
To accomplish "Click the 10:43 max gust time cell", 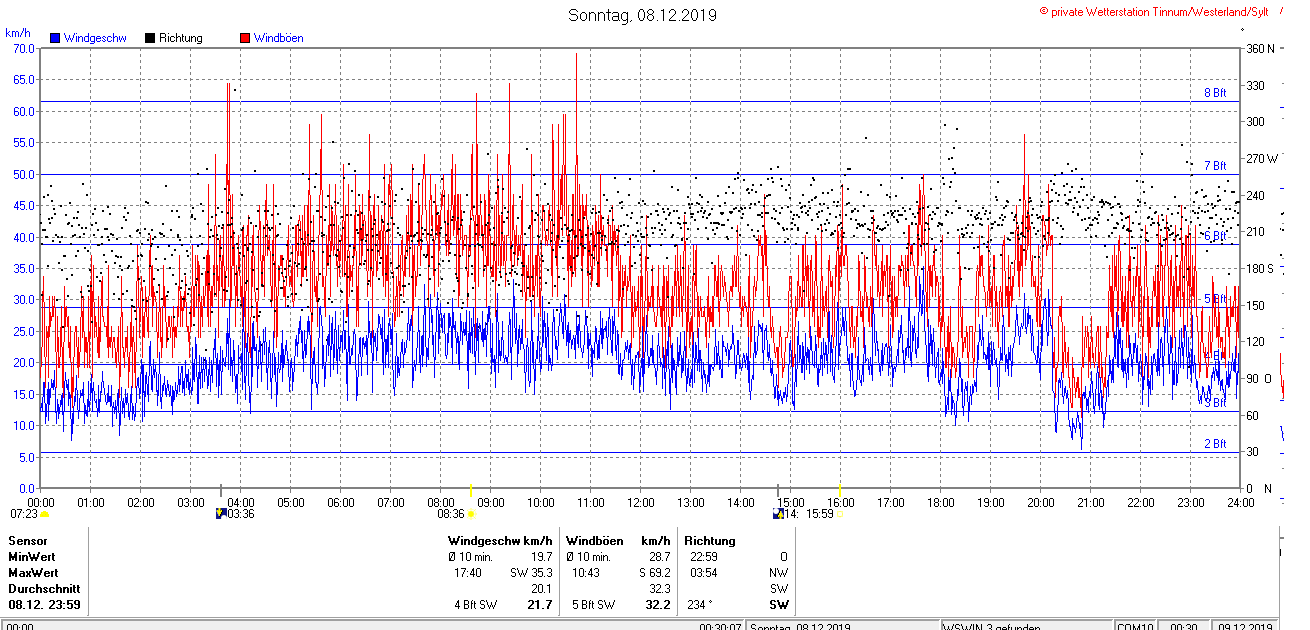I will coord(586,573).
